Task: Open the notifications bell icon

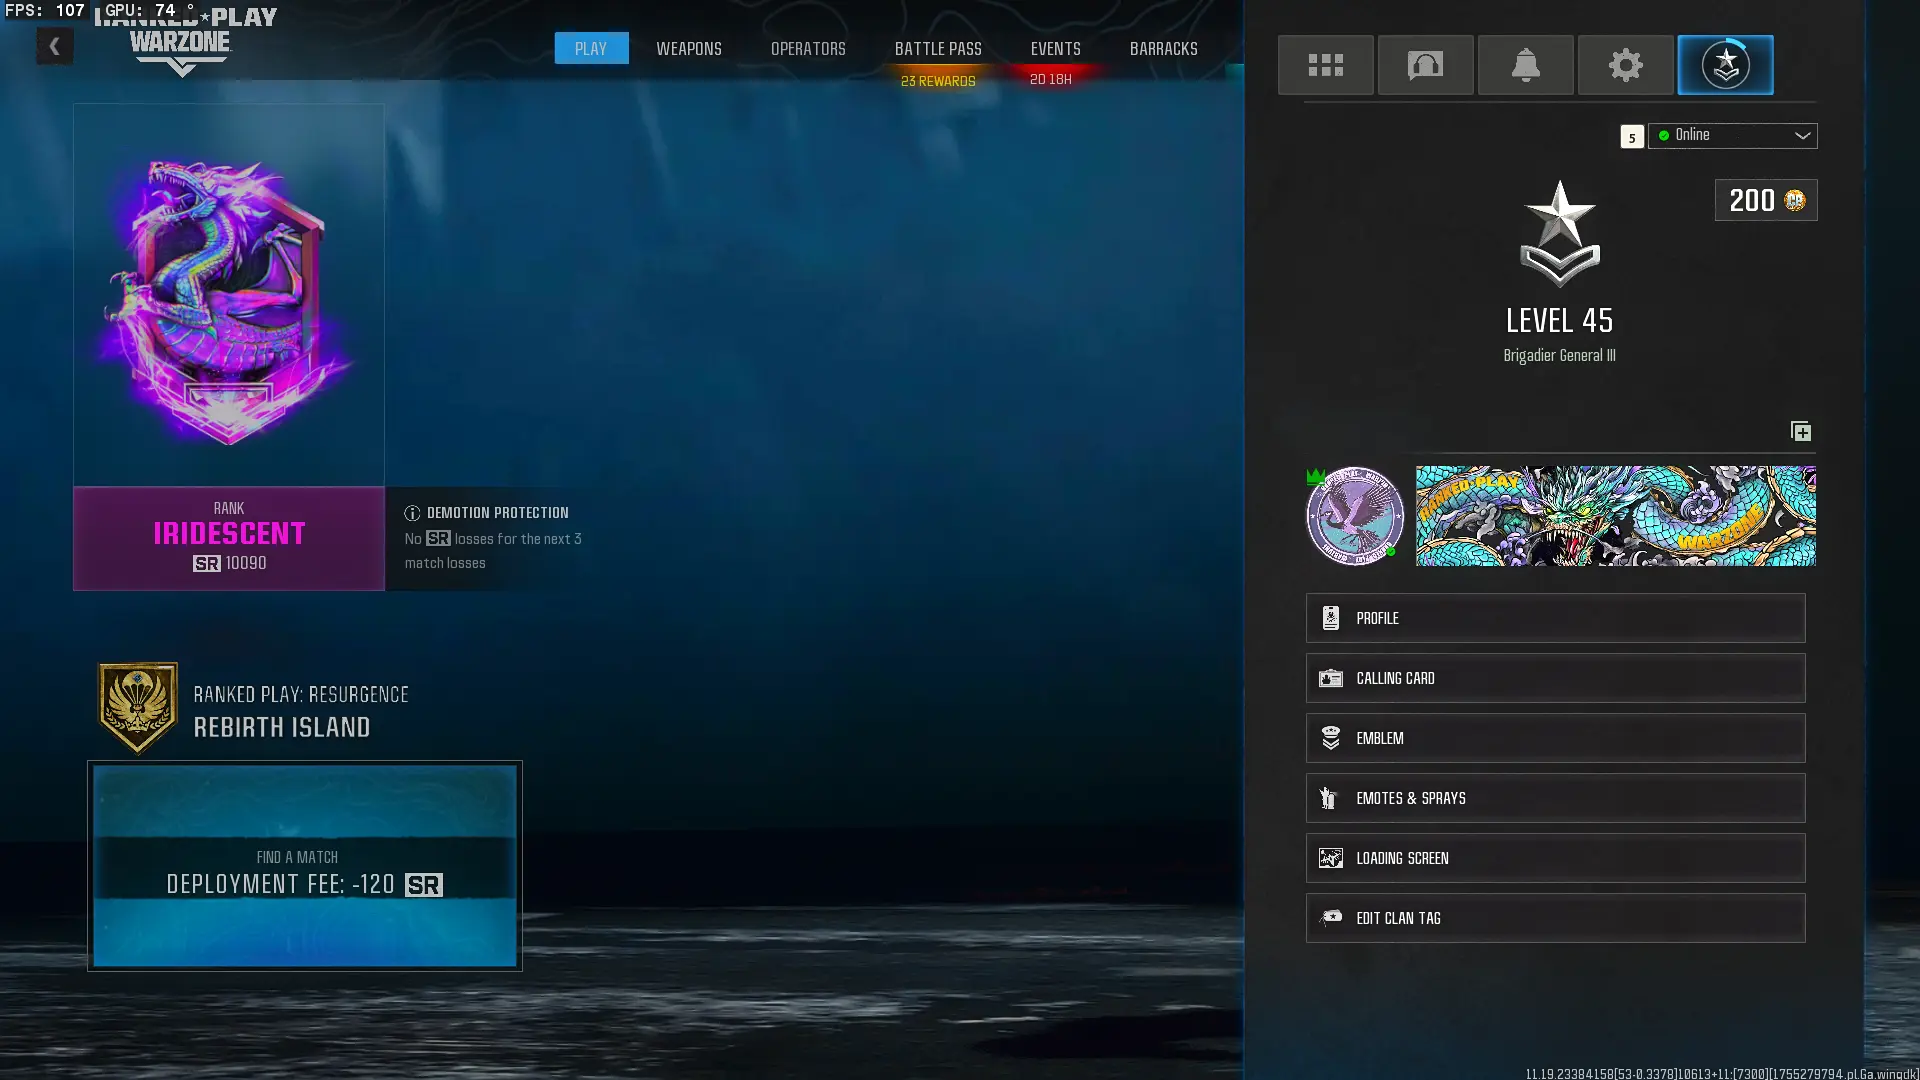Action: pos(1525,65)
